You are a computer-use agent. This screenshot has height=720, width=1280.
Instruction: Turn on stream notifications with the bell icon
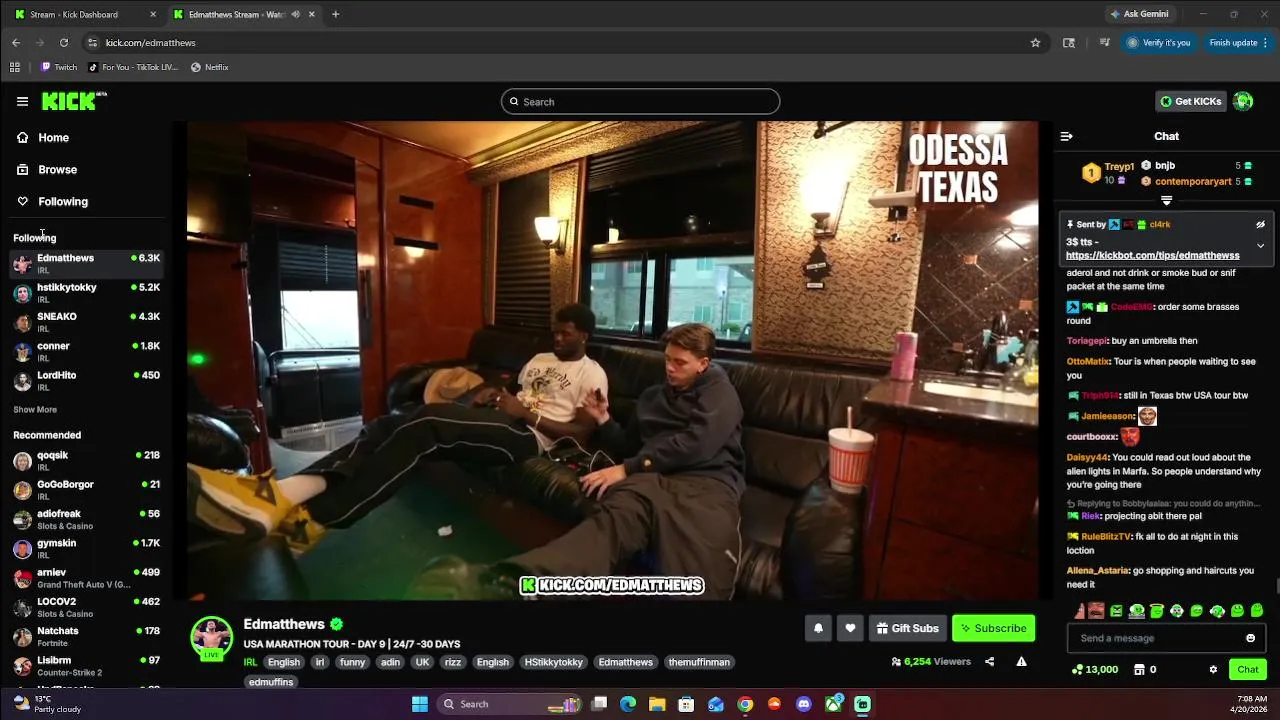tap(818, 628)
